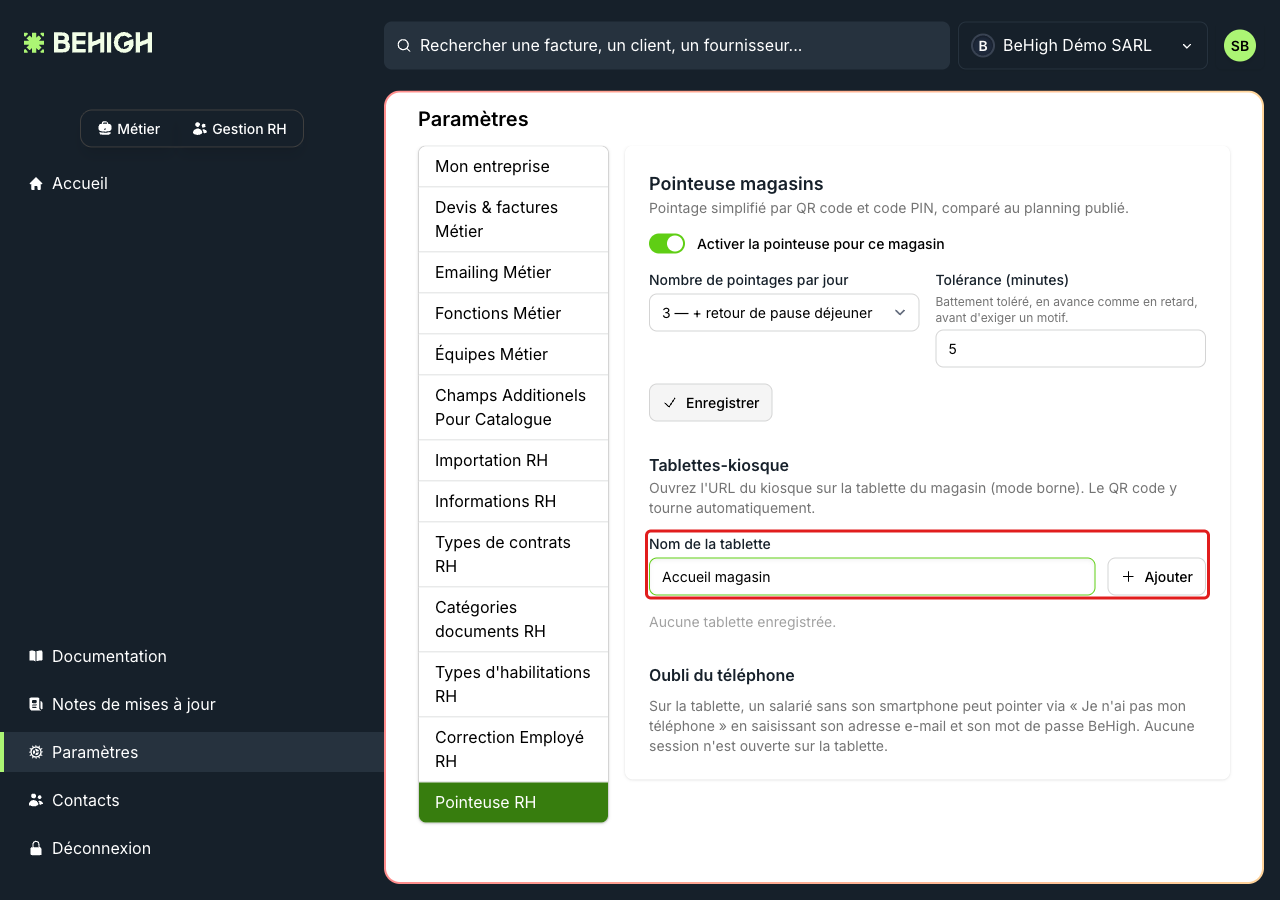Click the Gestion RH people icon
Screen dimensions: 1280x900
(200, 129)
